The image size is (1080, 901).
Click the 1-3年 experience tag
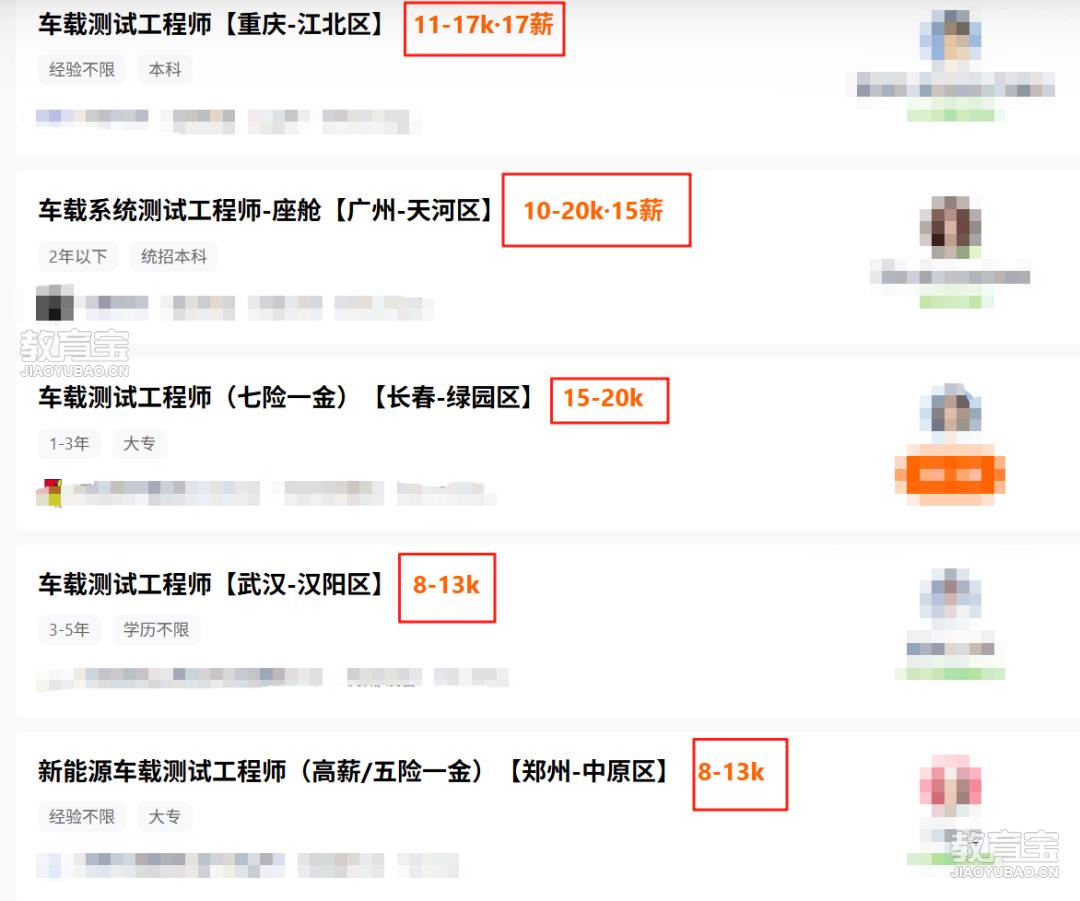70,443
